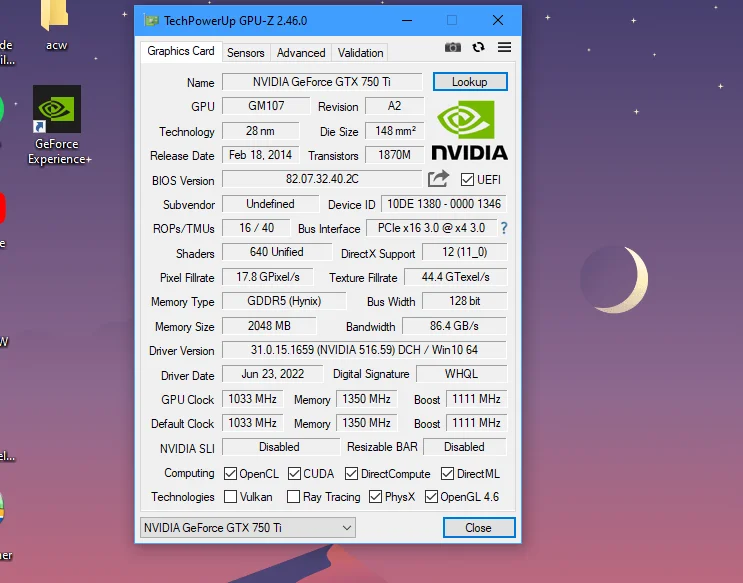Click the refresh arrows icon
This screenshot has height=583, width=743.
coord(479,47)
